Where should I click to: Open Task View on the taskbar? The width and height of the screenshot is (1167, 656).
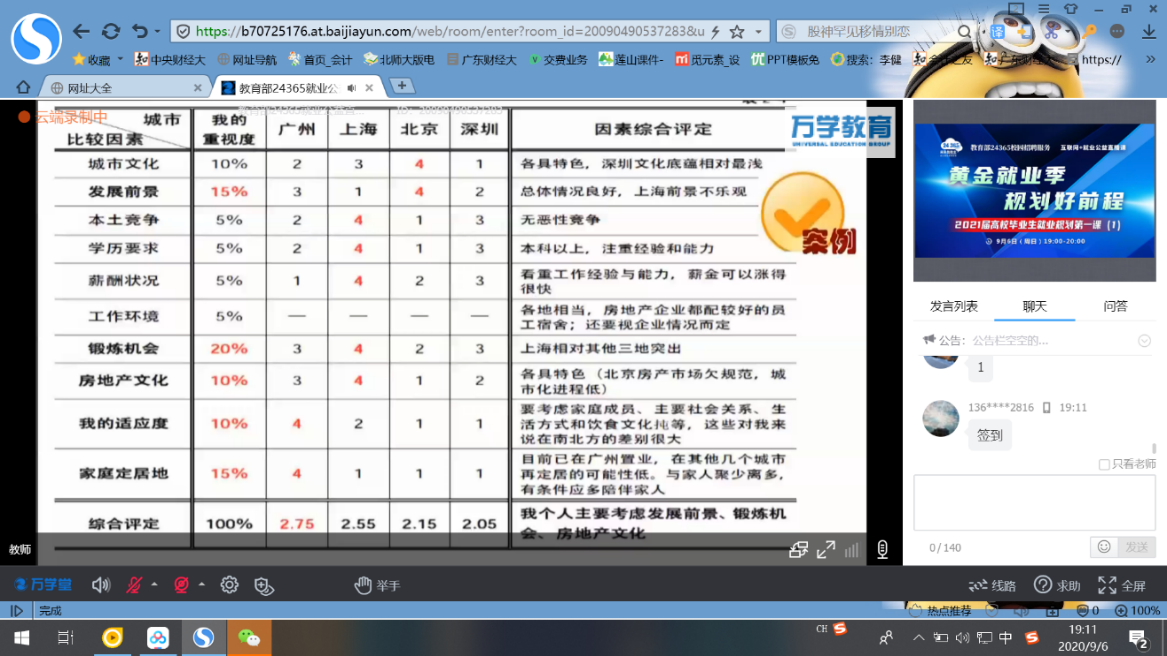click(x=65, y=638)
